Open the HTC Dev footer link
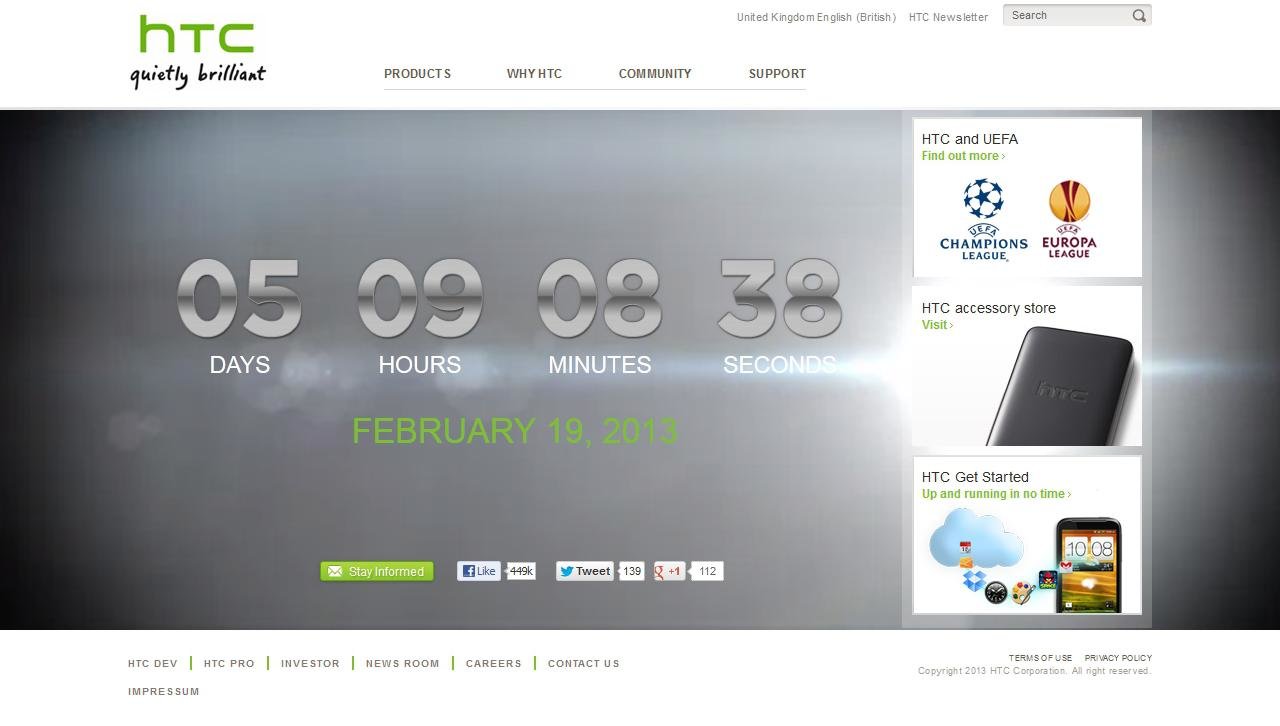The height and width of the screenshot is (726, 1280). [153, 663]
